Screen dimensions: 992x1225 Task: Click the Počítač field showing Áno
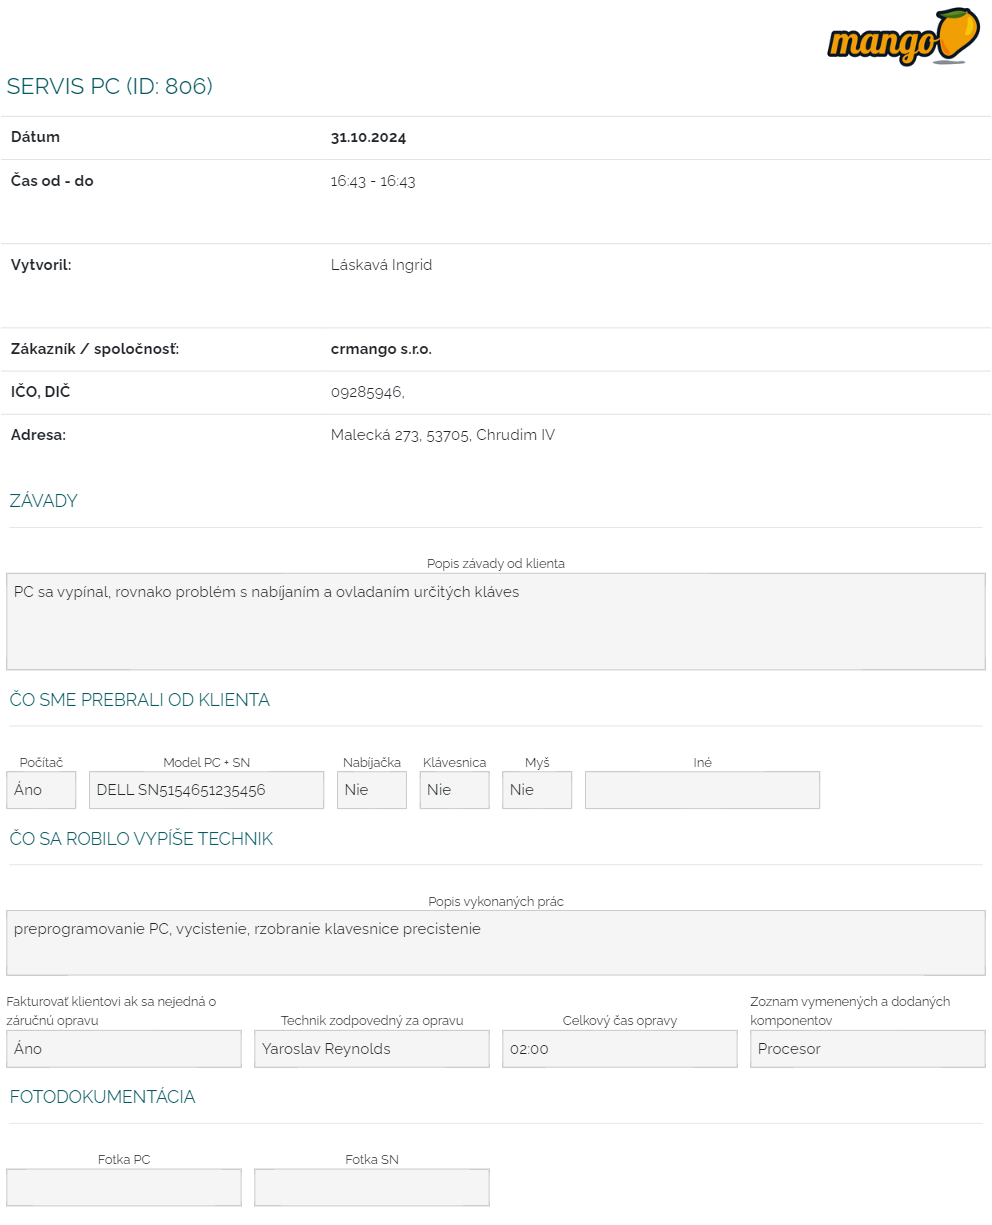click(x=41, y=790)
